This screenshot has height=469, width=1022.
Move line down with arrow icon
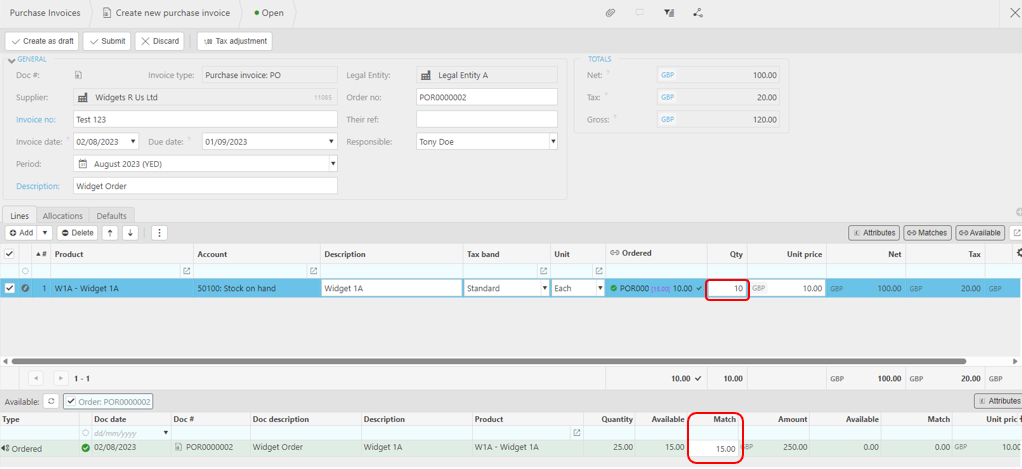click(x=130, y=233)
